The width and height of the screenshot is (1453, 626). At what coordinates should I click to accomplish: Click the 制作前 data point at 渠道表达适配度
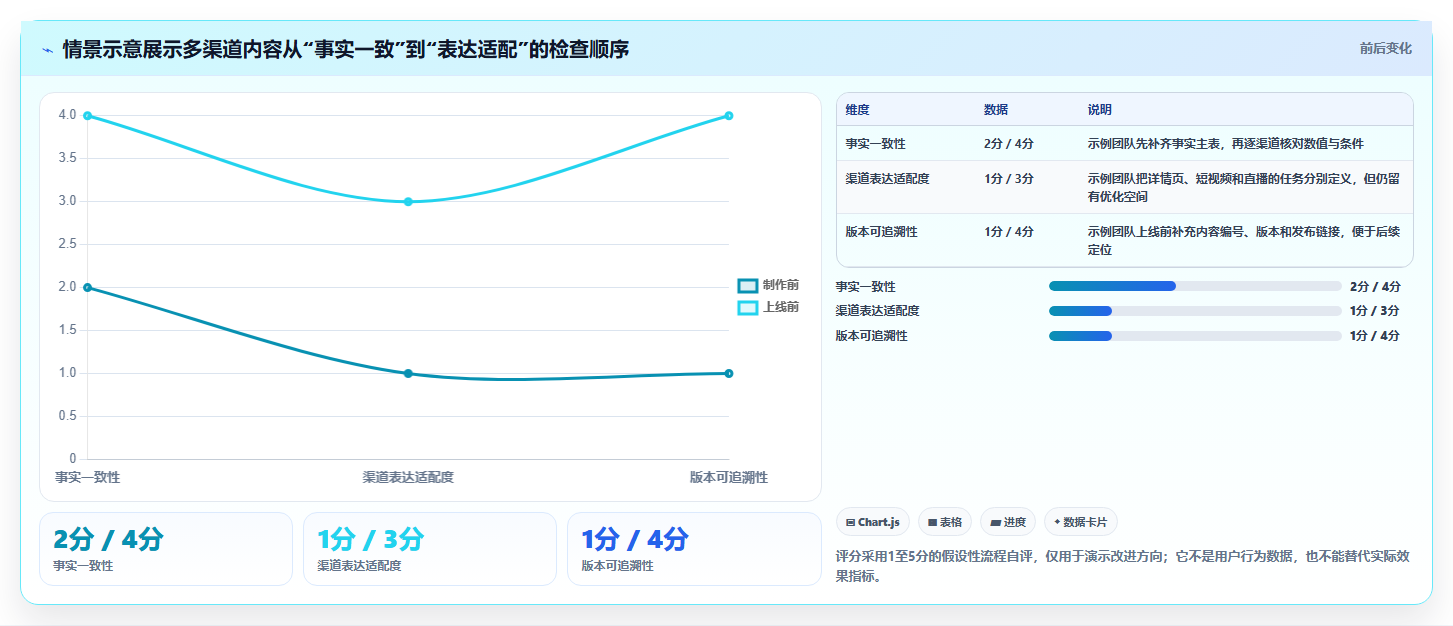(x=408, y=374)
